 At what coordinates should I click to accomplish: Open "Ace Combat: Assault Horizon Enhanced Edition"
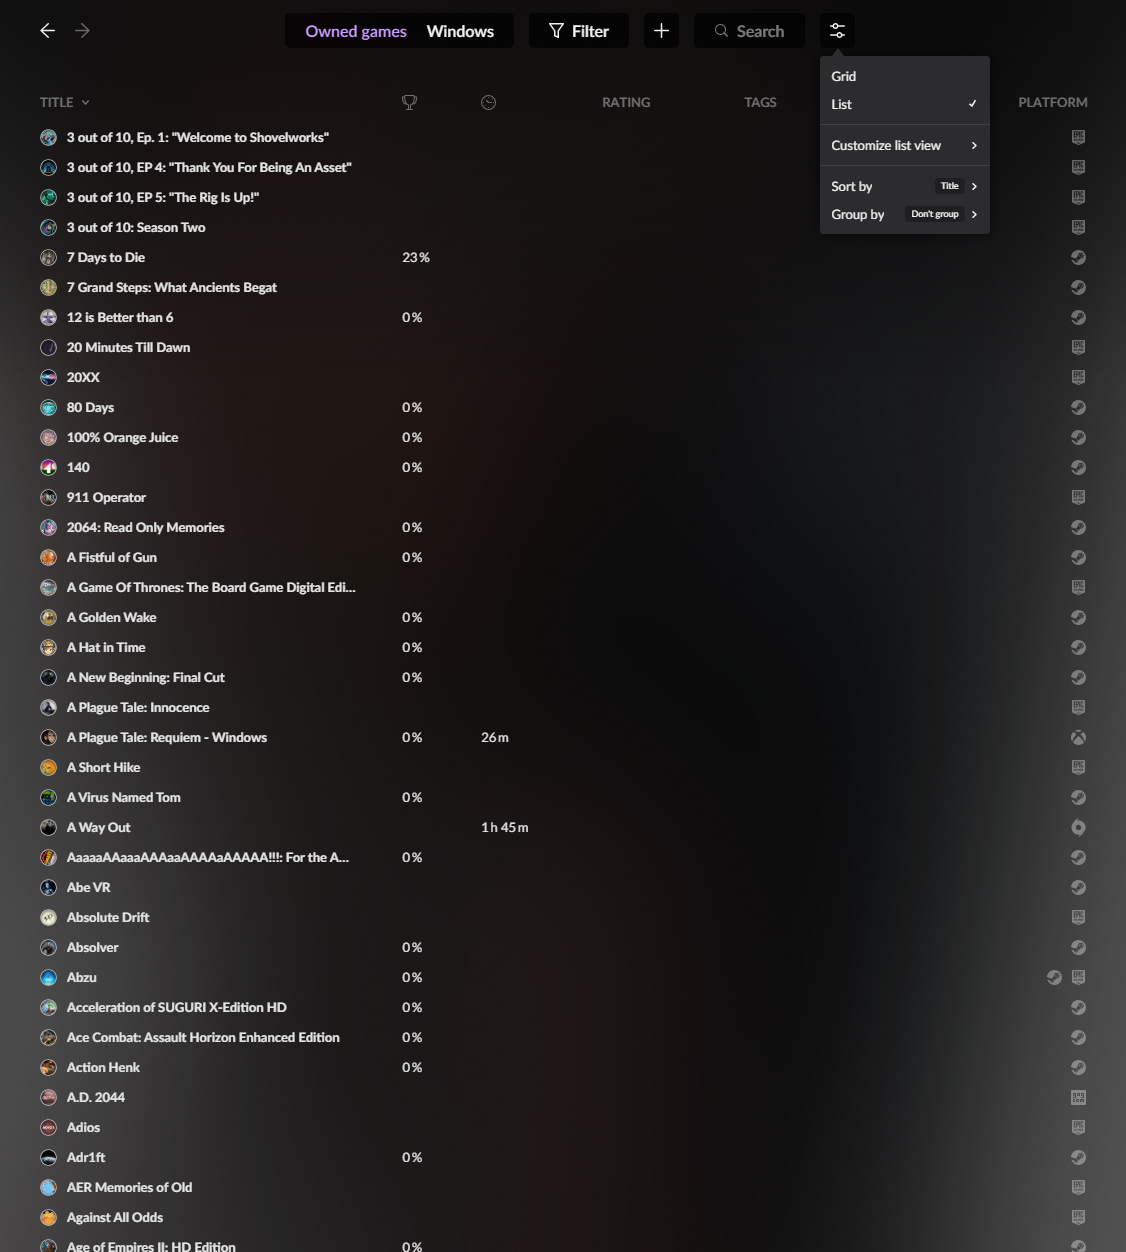(x=203, y=1037)
